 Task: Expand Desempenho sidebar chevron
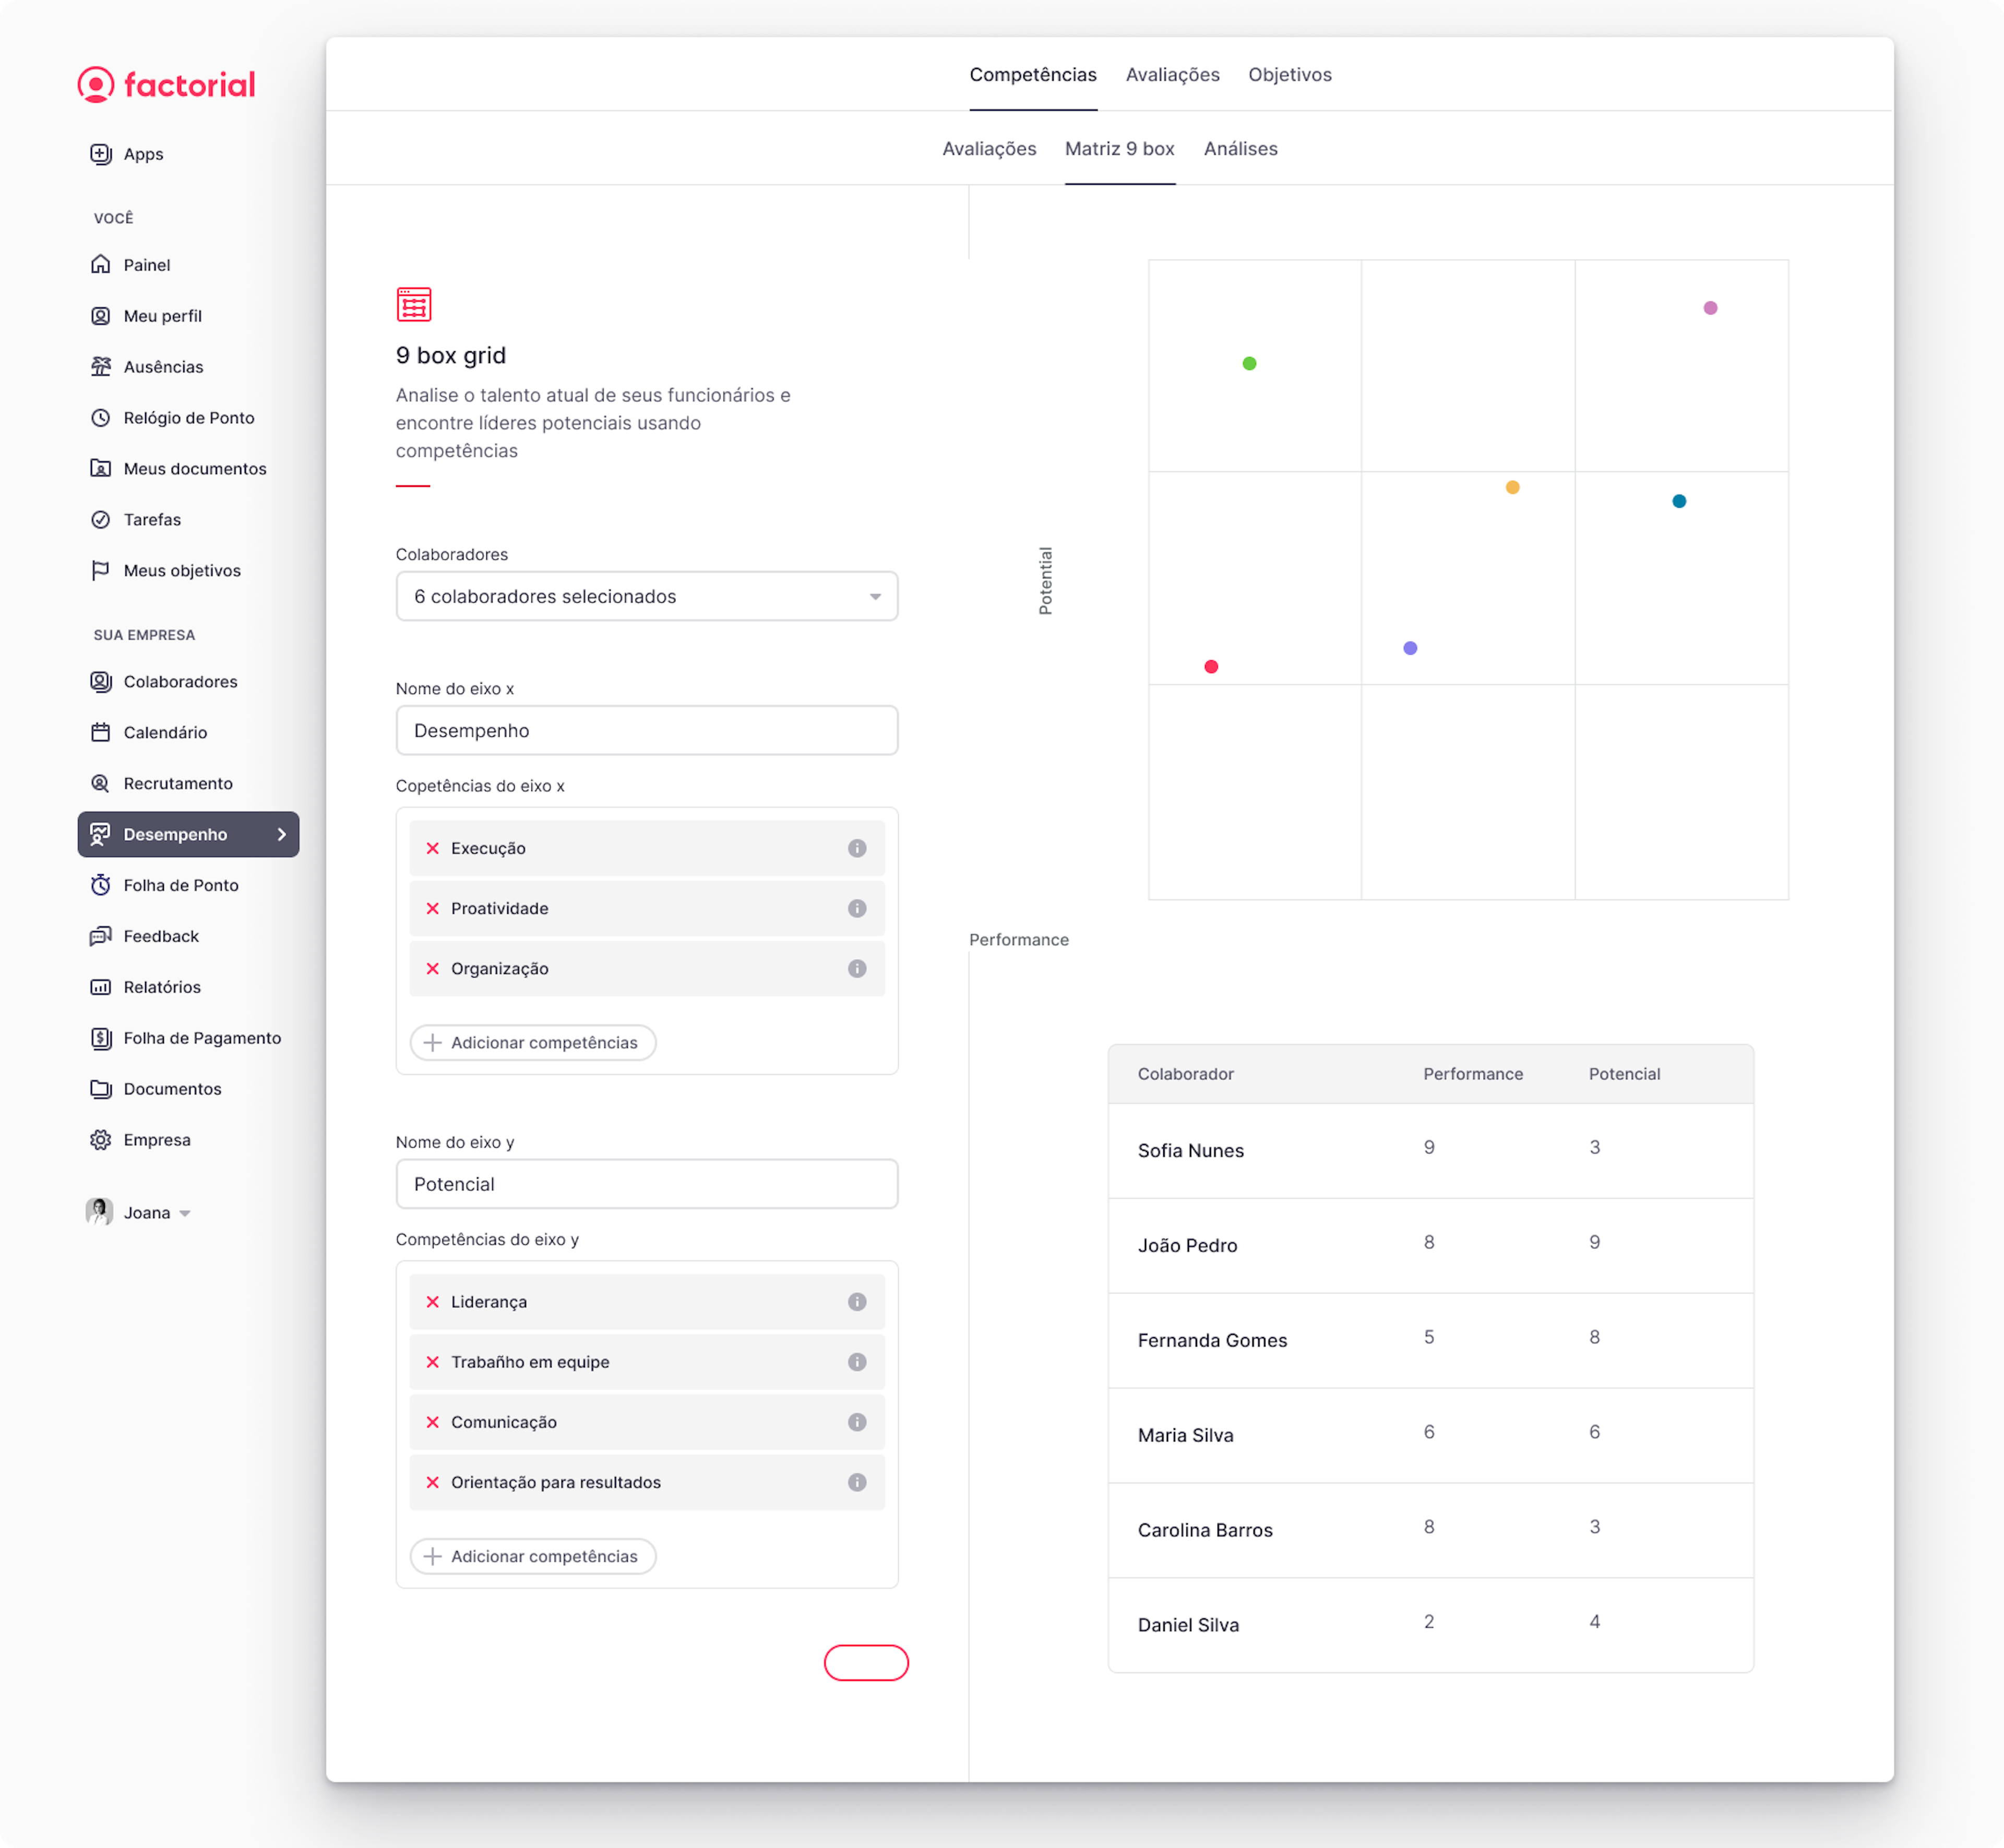coord(282,835)
